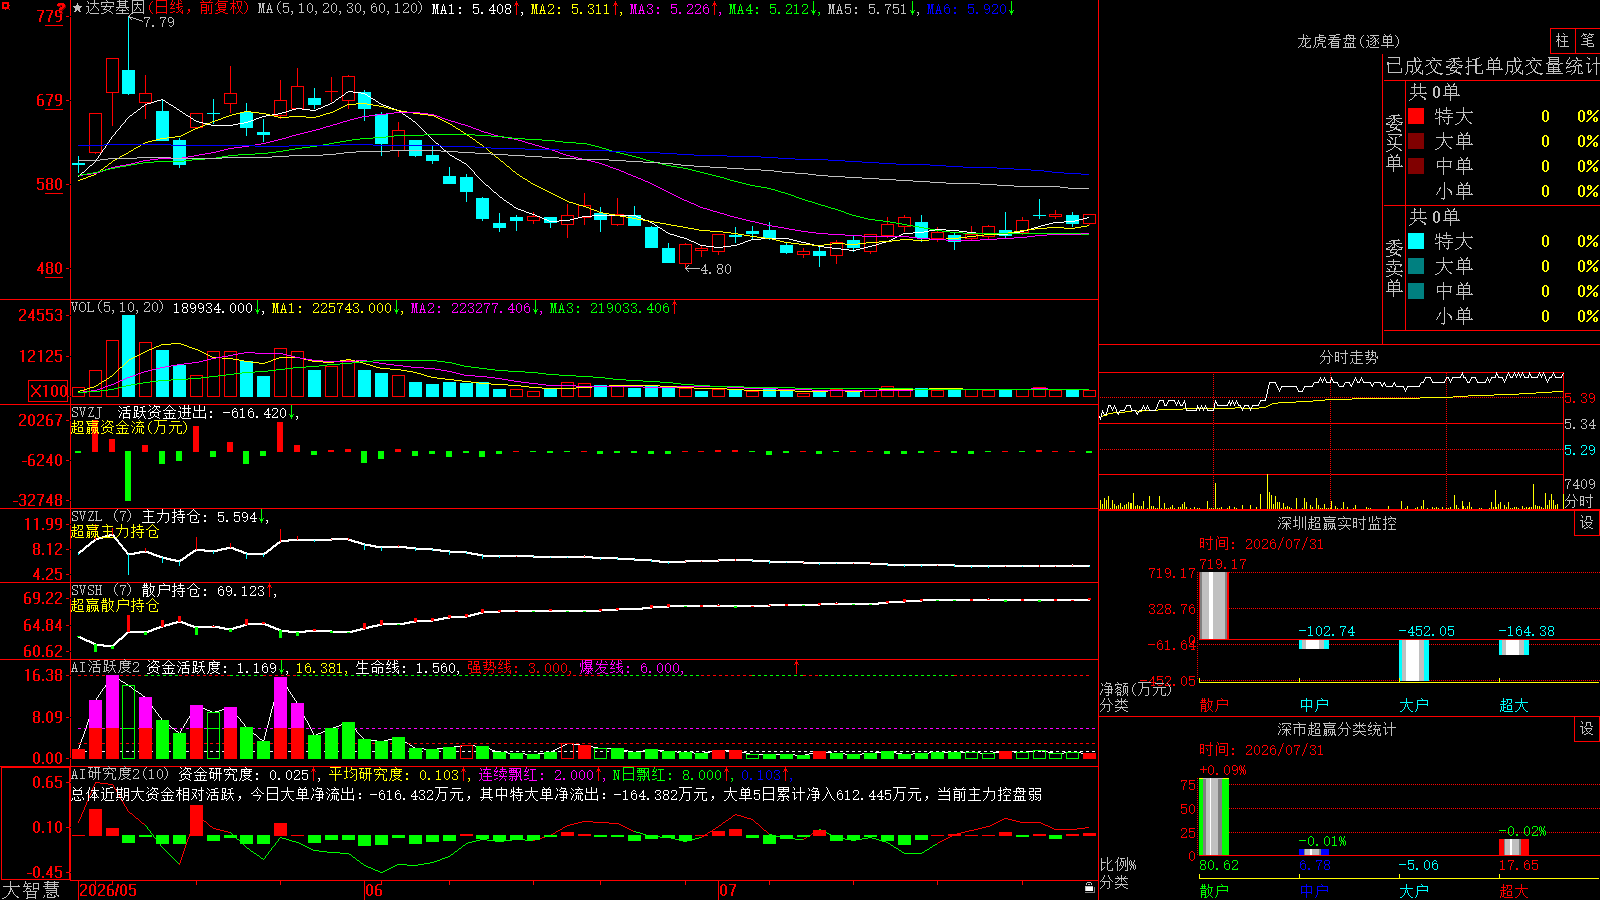1600x900 pixels.
Task: Click the AI活跃度2 indicator label
Action: tap(106, 668)
